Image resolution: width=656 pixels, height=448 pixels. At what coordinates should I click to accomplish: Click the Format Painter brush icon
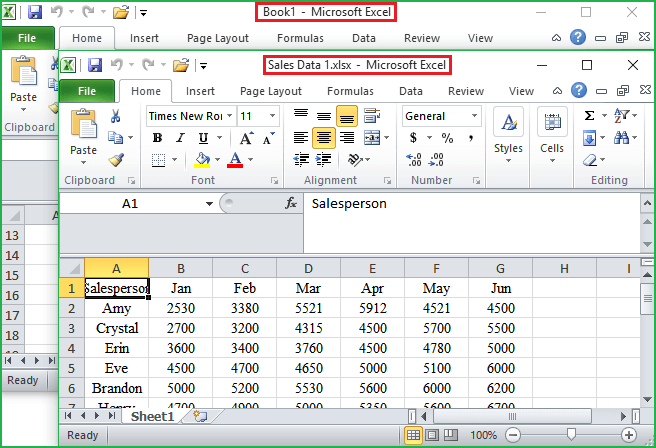point(116,160)
